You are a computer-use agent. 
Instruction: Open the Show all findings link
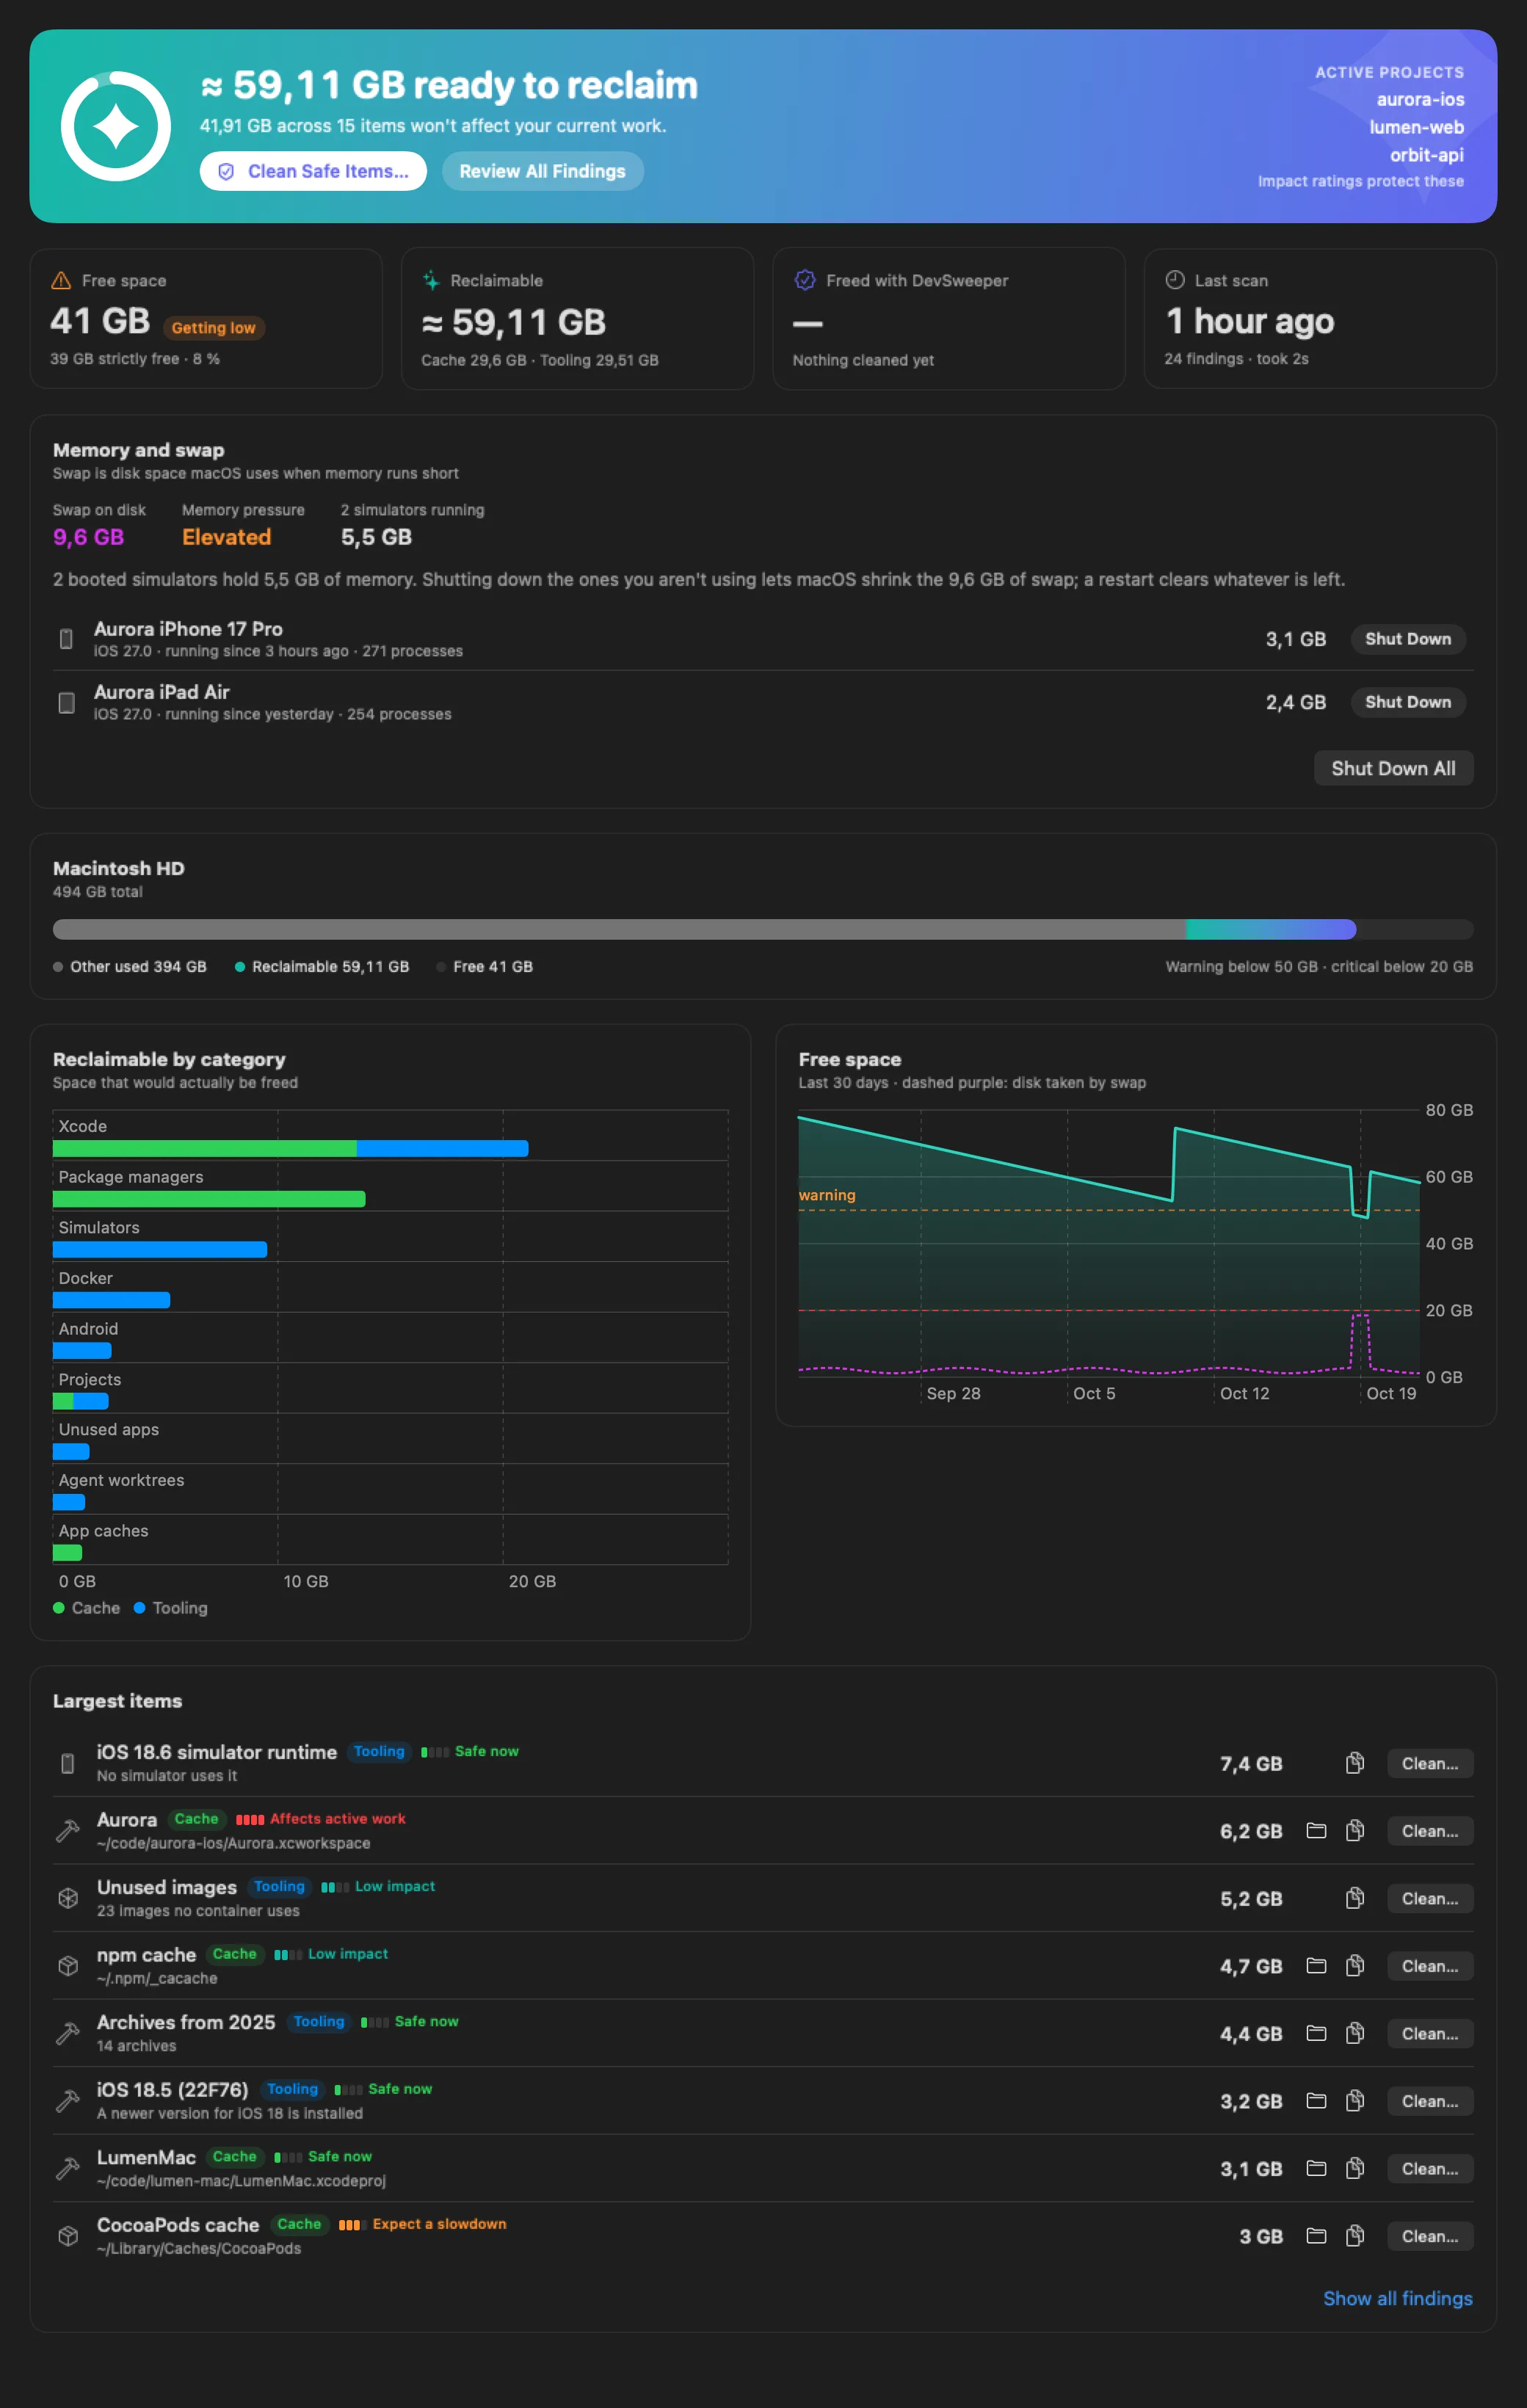(1397, 2298)
